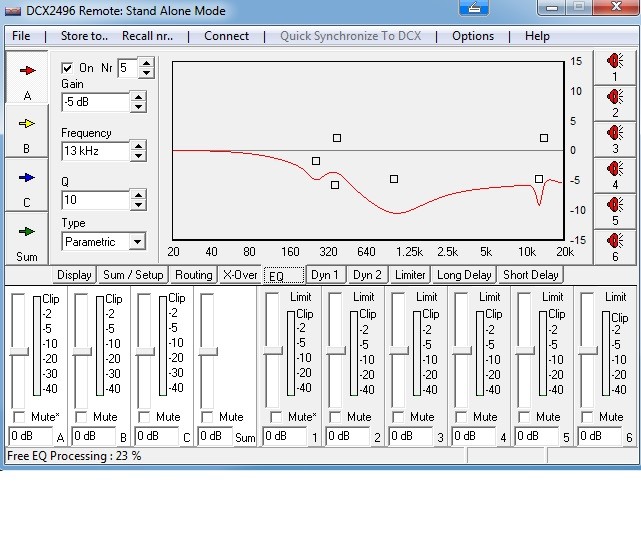641x558 pixels.
Task: Click the Frequency input field
Action: pos(96,151)
